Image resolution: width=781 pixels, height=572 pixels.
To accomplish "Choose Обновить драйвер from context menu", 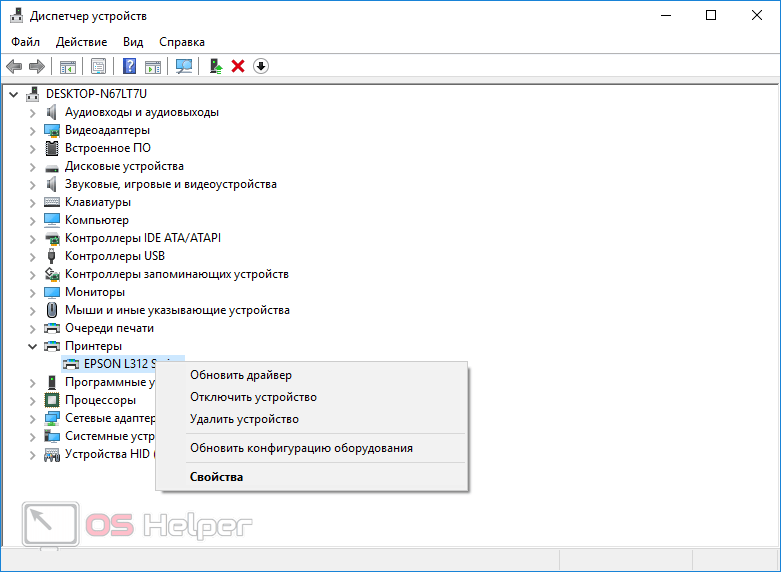I will tap(312, 375).
